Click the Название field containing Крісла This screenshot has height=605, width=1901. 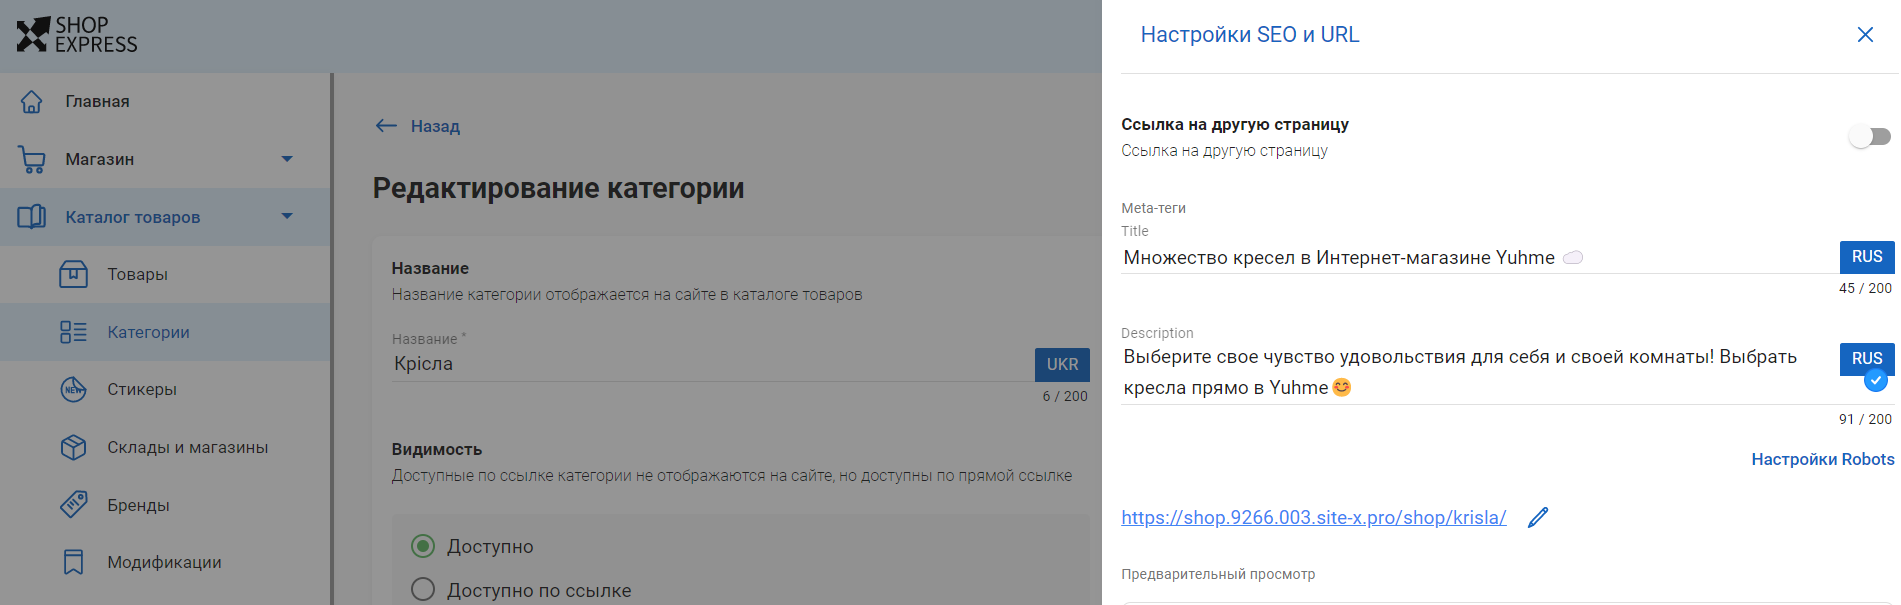[713, 364]
